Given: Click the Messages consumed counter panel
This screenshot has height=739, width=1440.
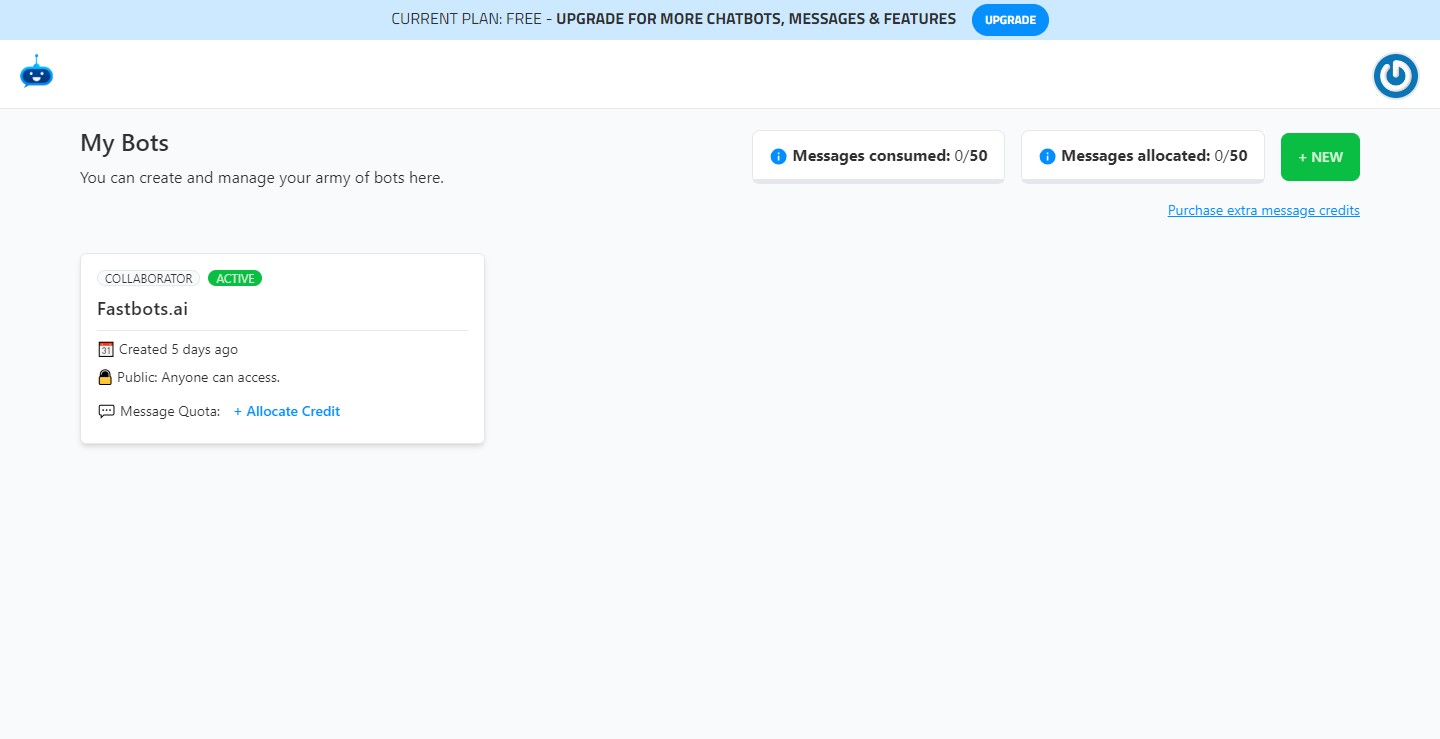Looking at the screenshot, I should [878, 155].
